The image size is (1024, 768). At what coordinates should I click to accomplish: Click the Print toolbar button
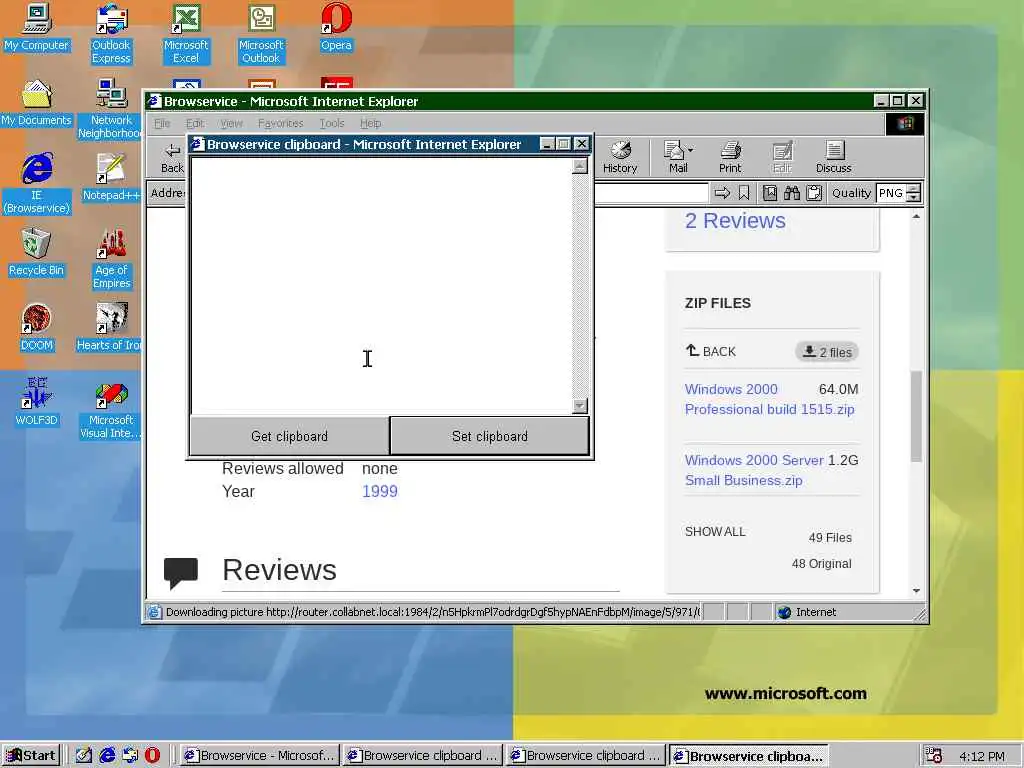click(730, 157)
